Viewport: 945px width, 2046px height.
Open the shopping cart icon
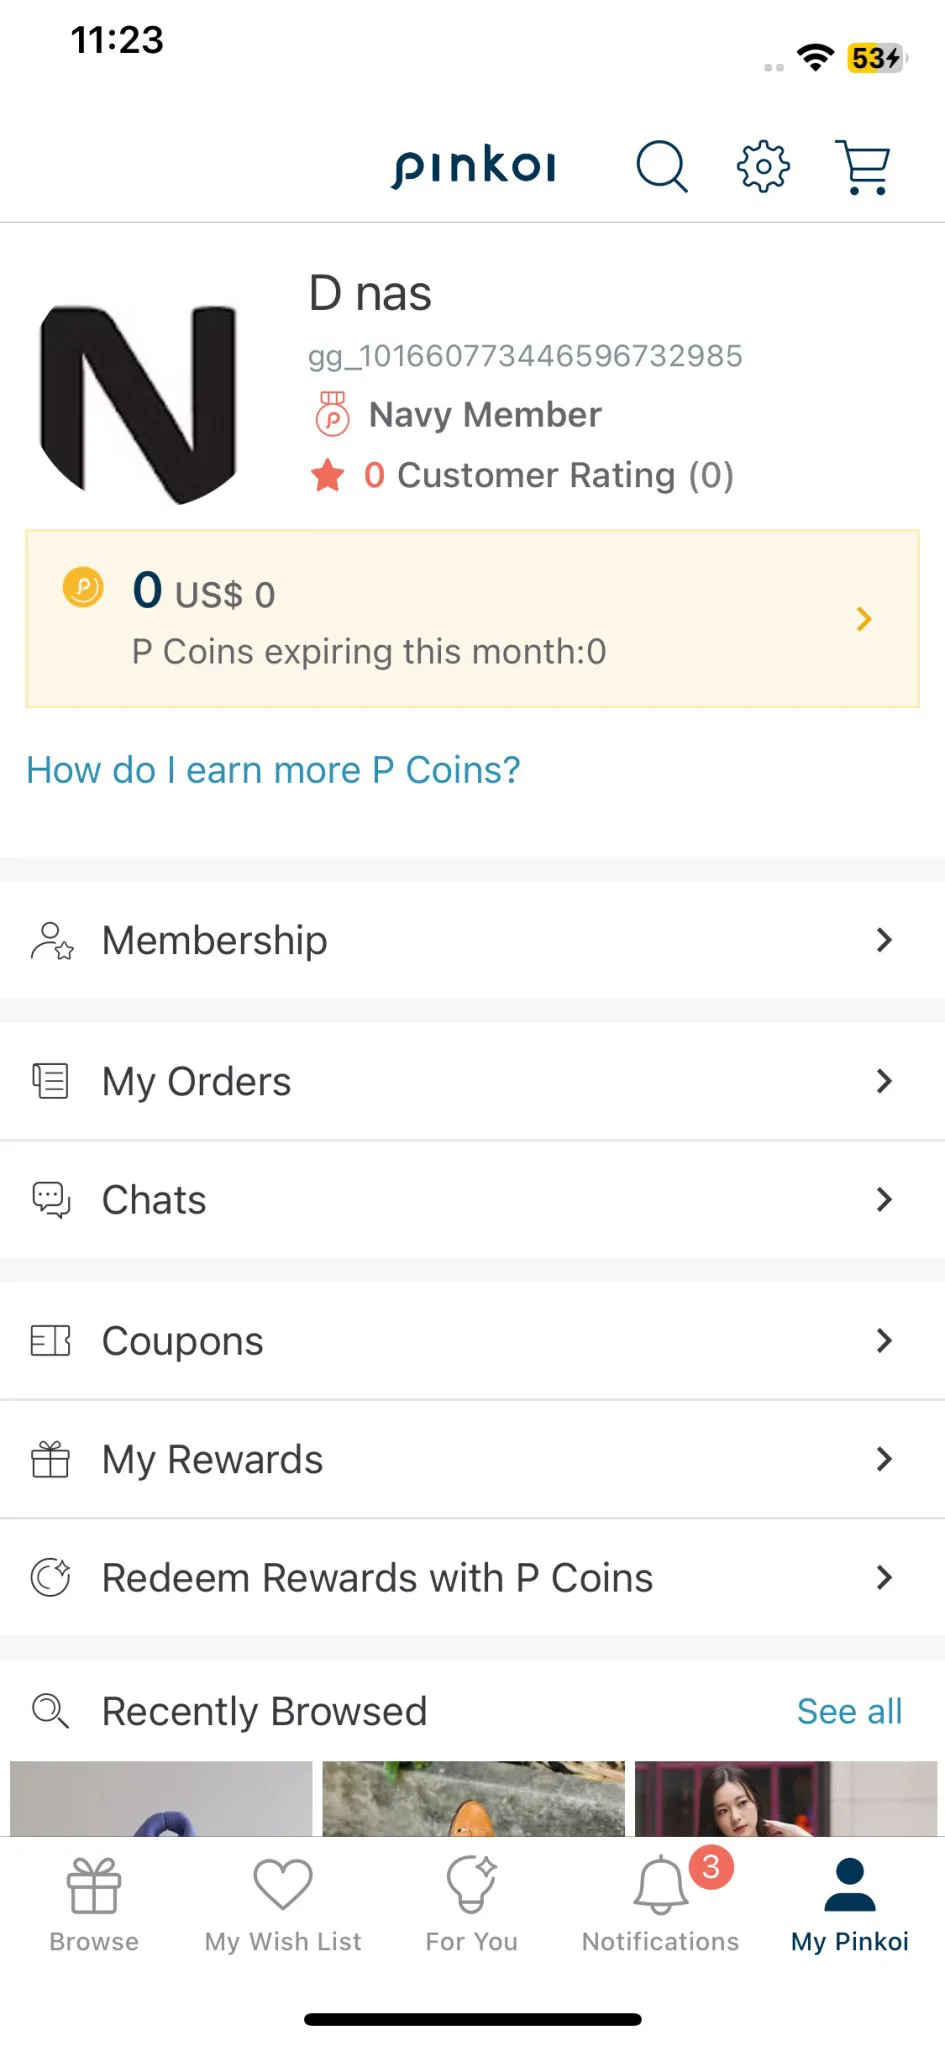(863, 166)
